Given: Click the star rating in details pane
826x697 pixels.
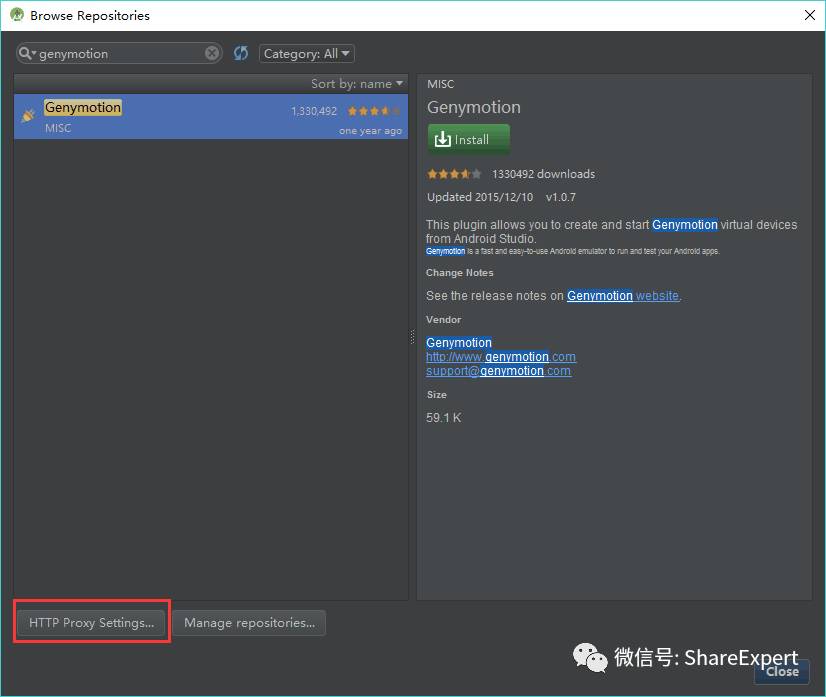Looking at the screenshot, I should tap(454, 174).
